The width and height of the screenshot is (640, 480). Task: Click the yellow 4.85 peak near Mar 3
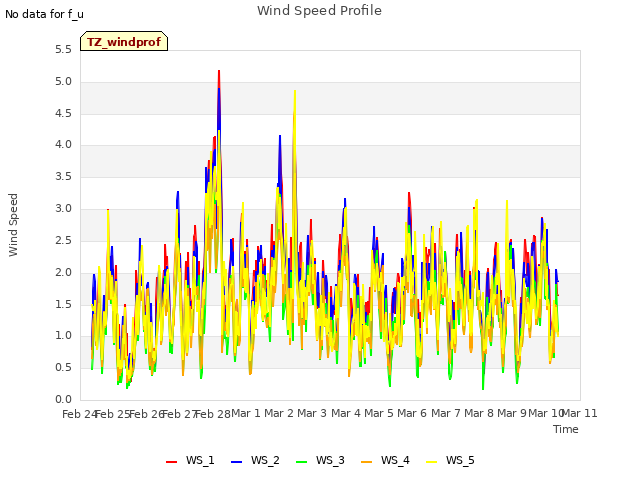tap(295, 91)
